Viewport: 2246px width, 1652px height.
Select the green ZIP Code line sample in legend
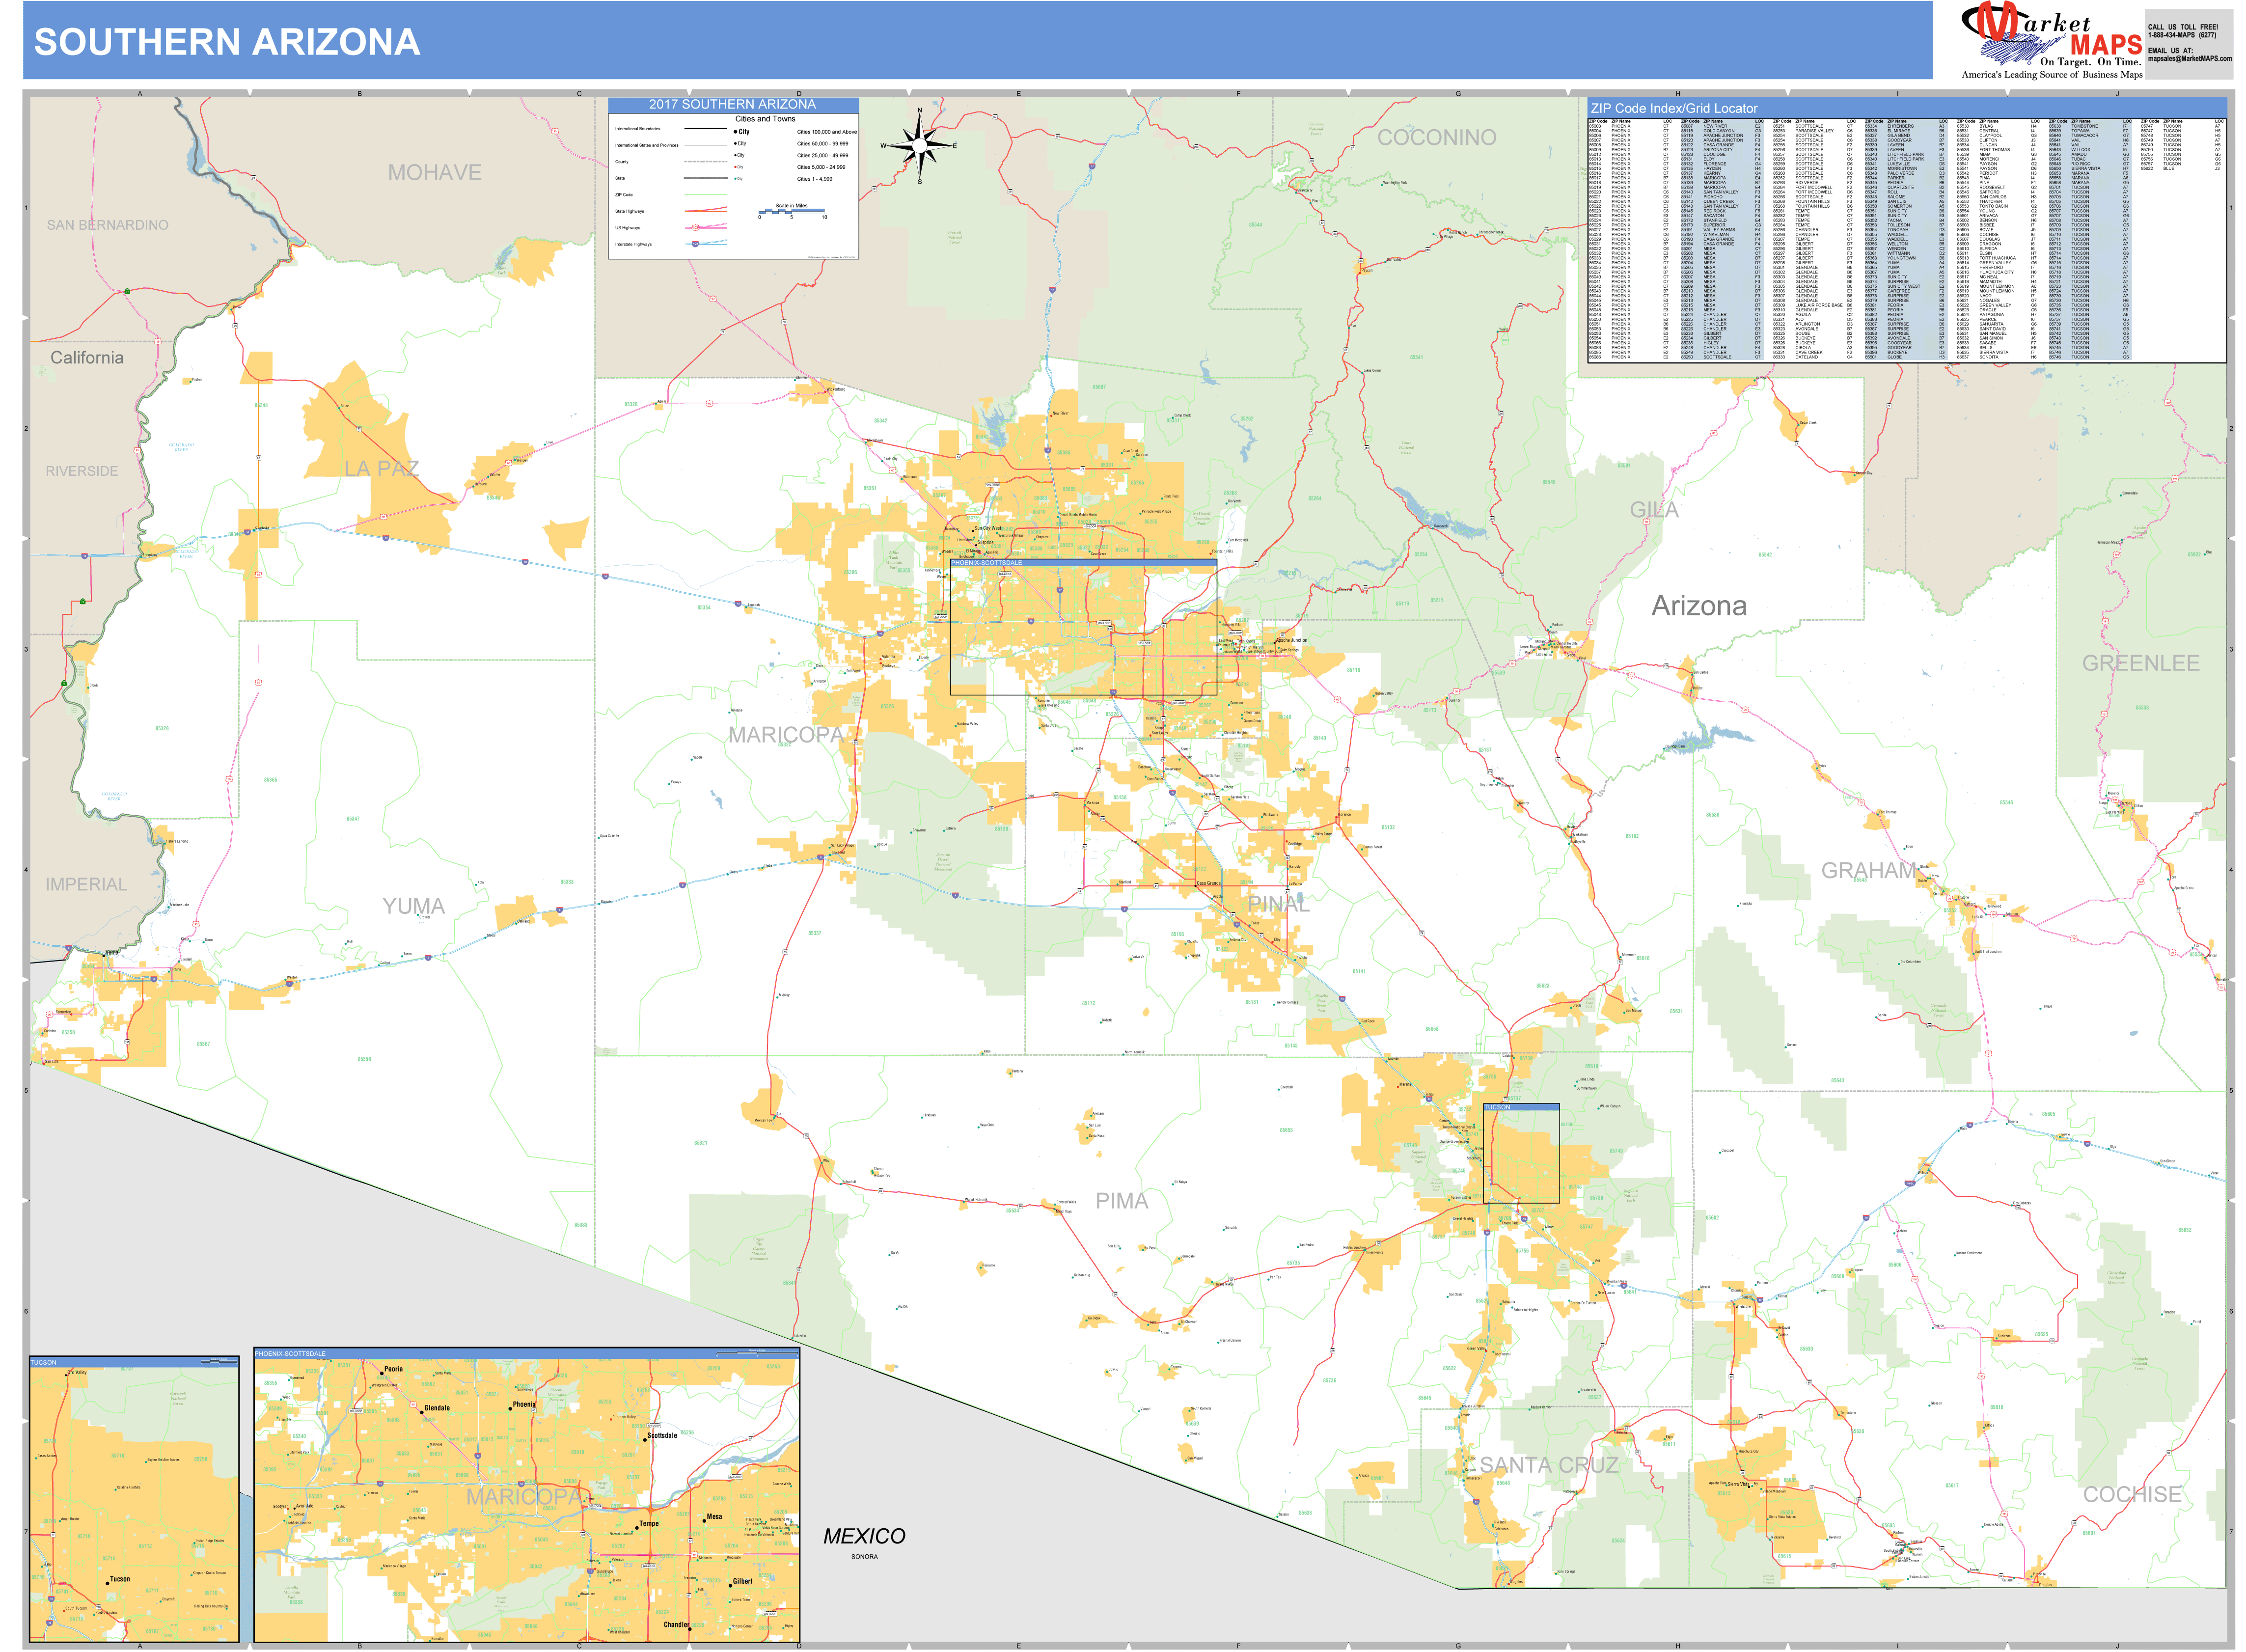pyautogui.click(x=705, y=195)
